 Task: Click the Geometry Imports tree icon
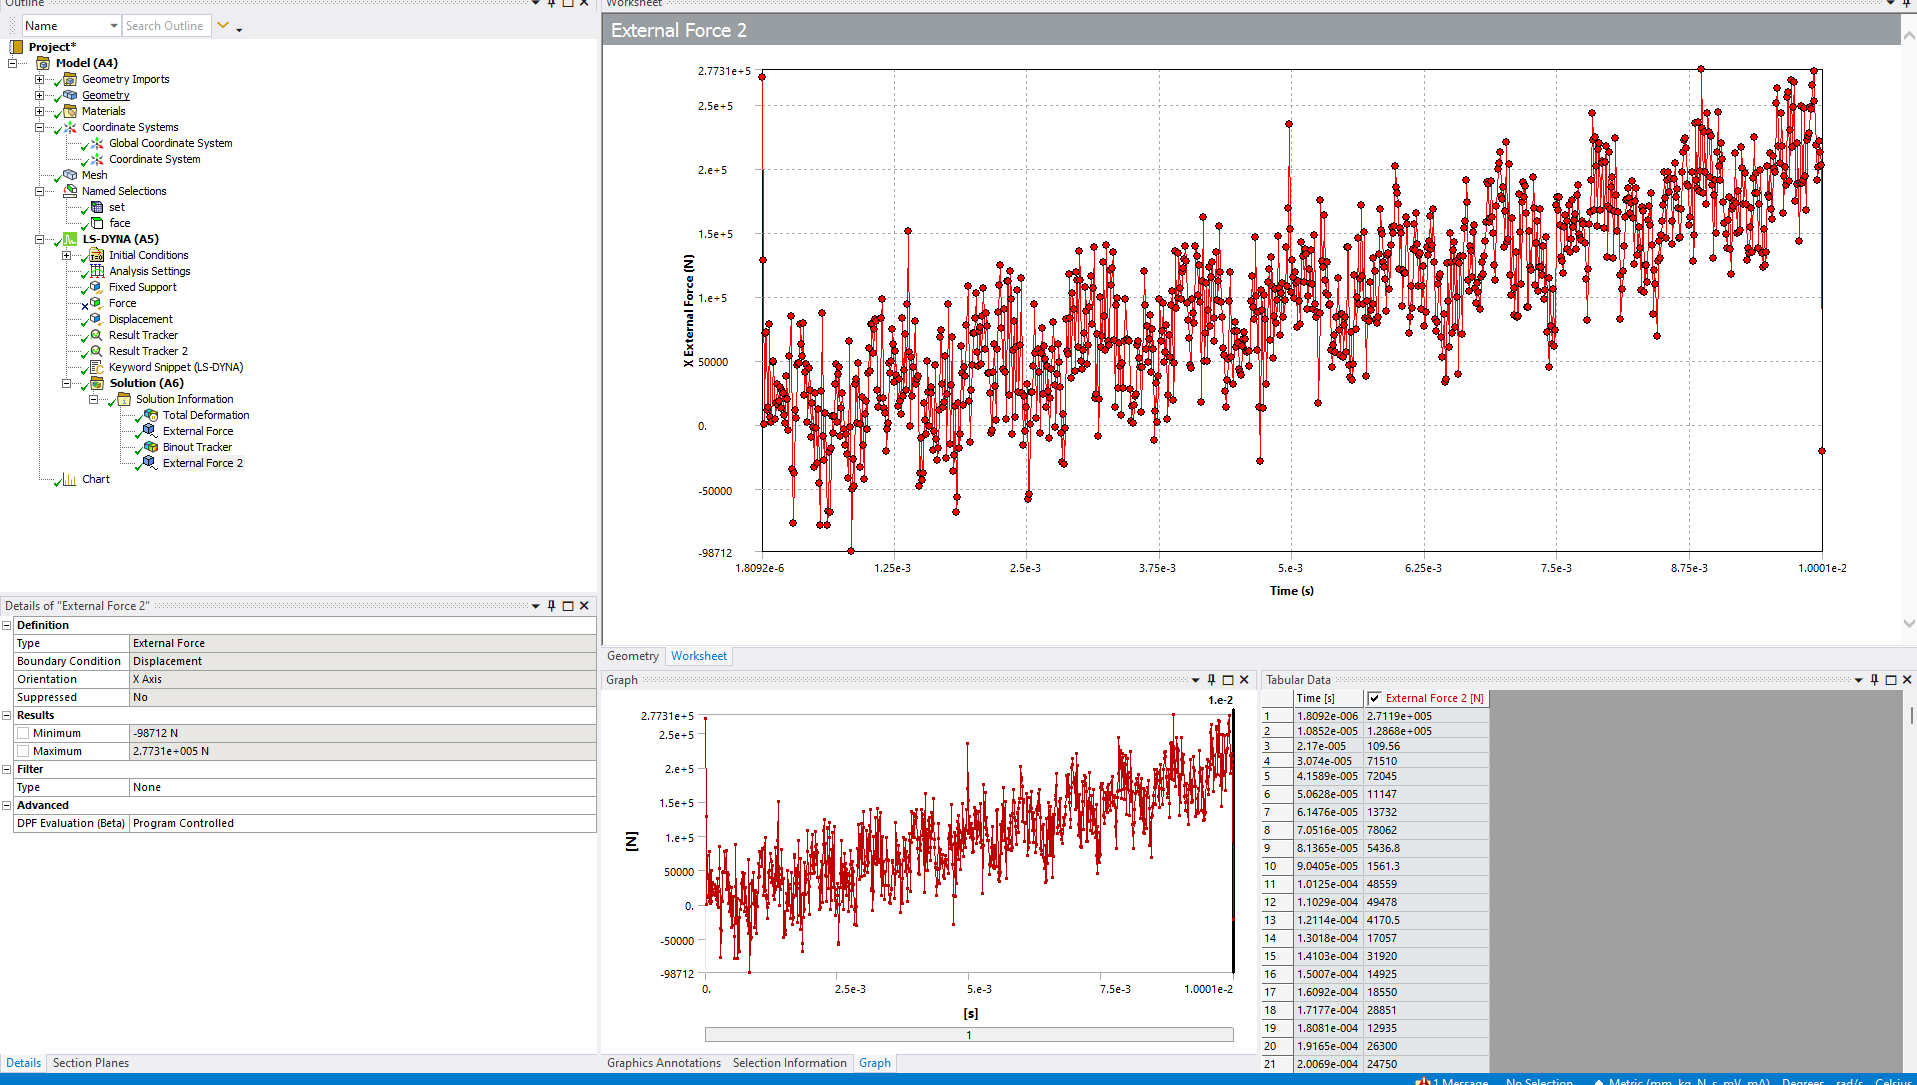(x=70, y=79)
